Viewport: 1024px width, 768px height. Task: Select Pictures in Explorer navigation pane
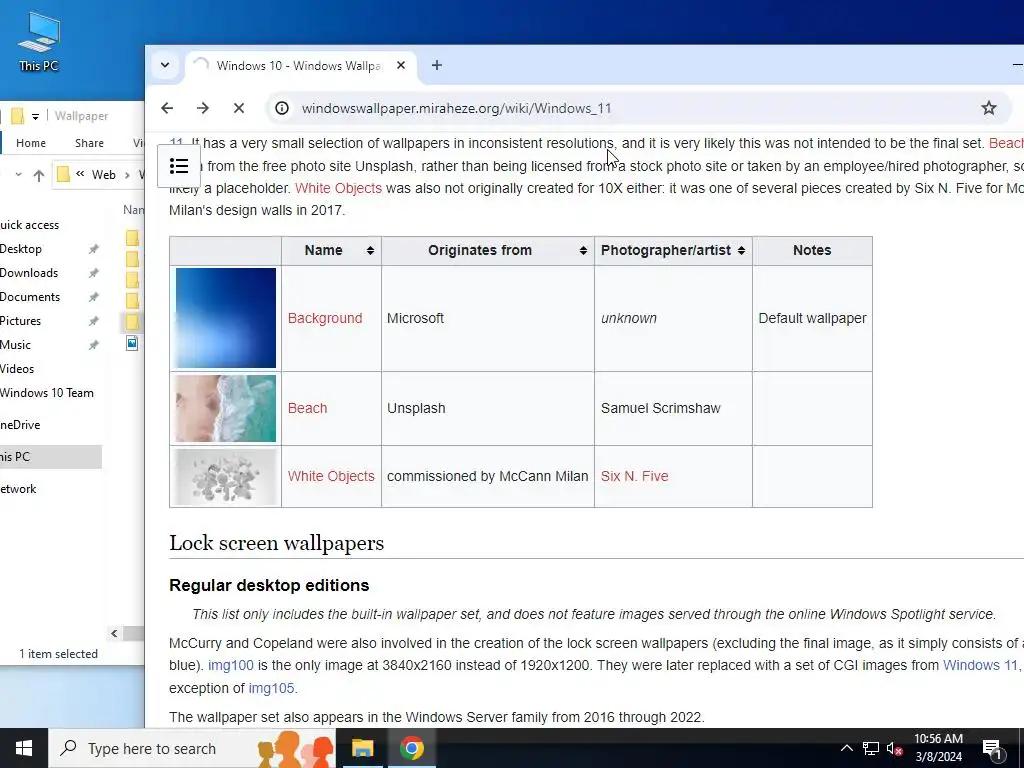20,321
